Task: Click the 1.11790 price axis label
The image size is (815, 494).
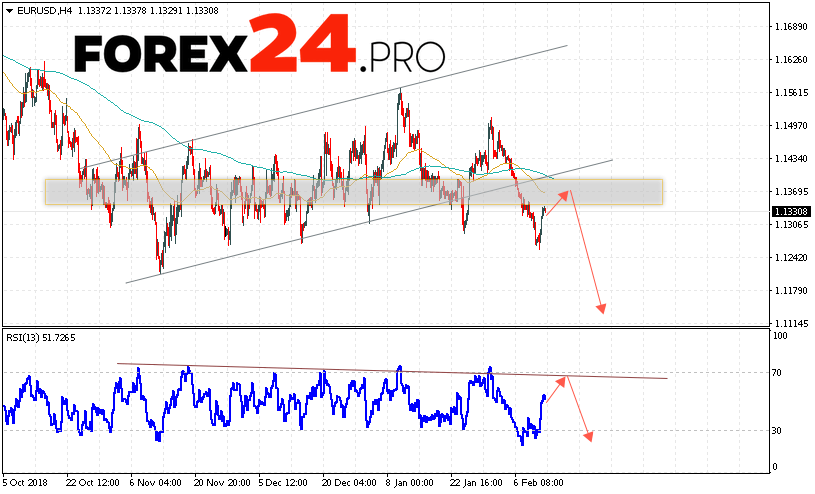Action: pos(791,291)
